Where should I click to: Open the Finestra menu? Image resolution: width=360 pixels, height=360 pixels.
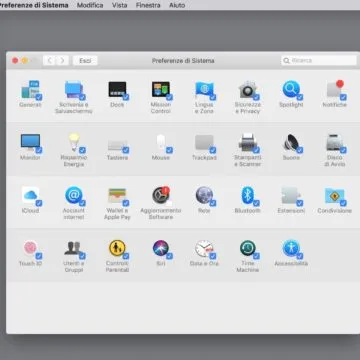click(x=148, y=5)
